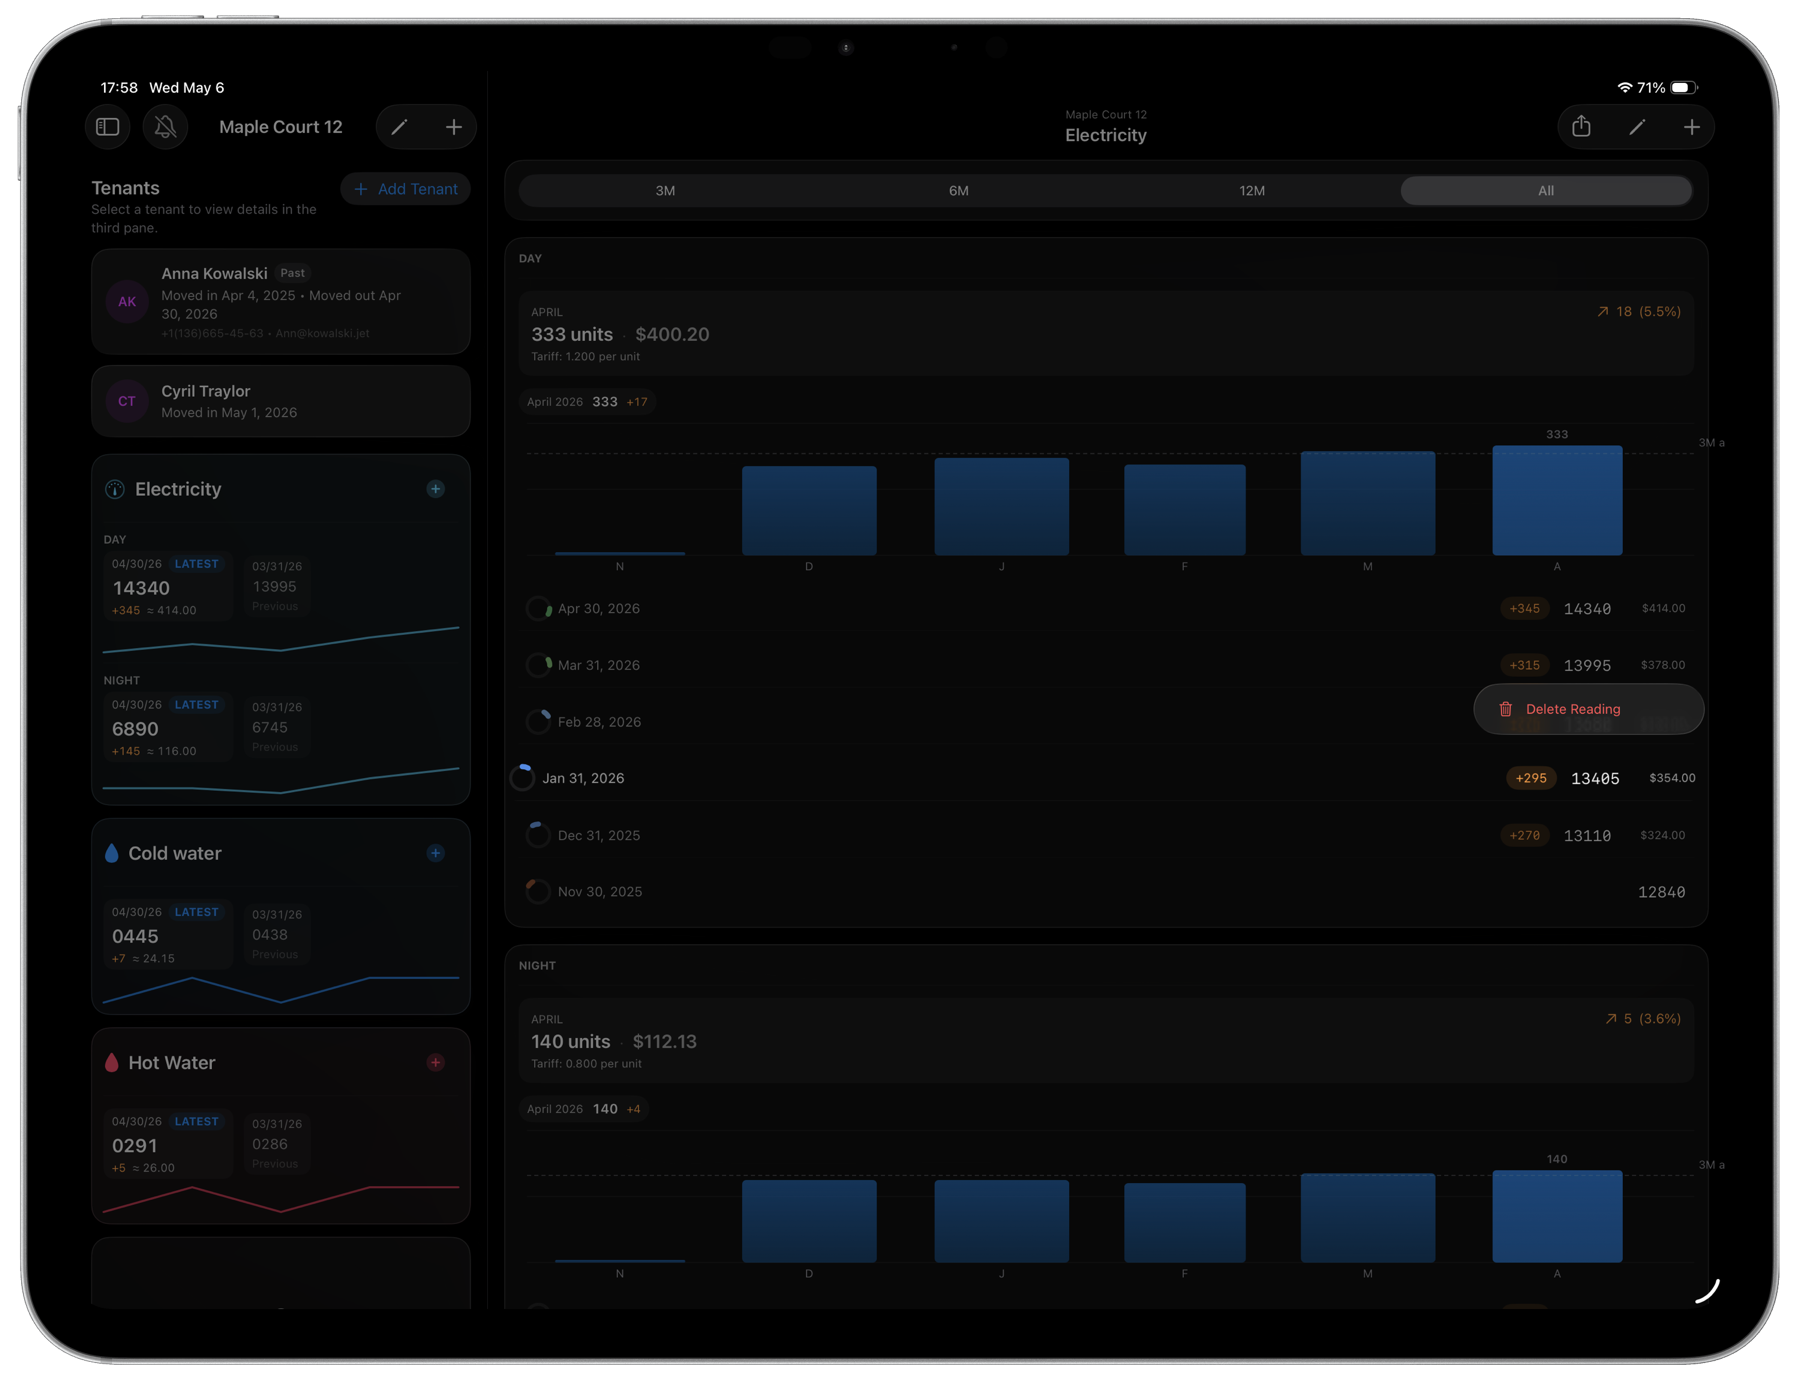The image size is (1800, 1380).
Task: Tap the +295 badge on Jan 31 row
Action: pos(1531,778)
